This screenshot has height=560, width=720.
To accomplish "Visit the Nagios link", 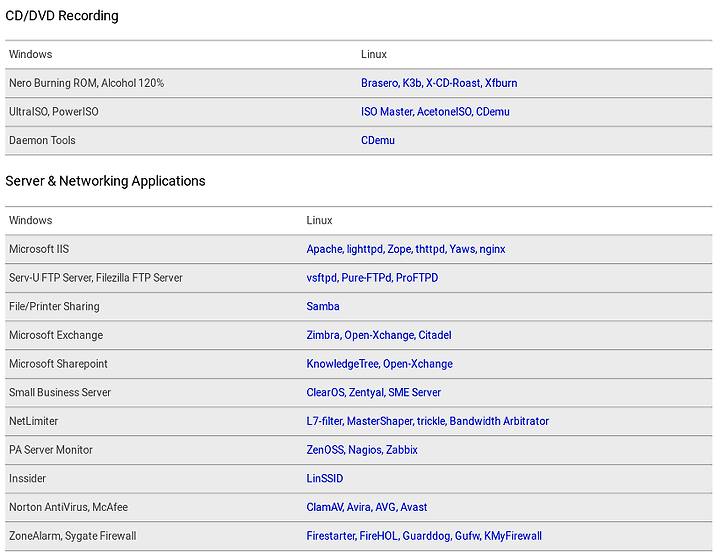I will 365,450.
